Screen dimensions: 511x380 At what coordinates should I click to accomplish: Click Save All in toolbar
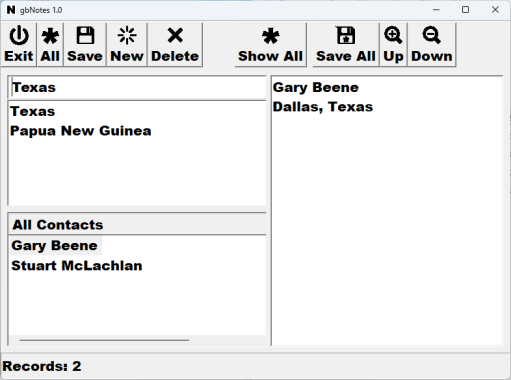(346, 45)
